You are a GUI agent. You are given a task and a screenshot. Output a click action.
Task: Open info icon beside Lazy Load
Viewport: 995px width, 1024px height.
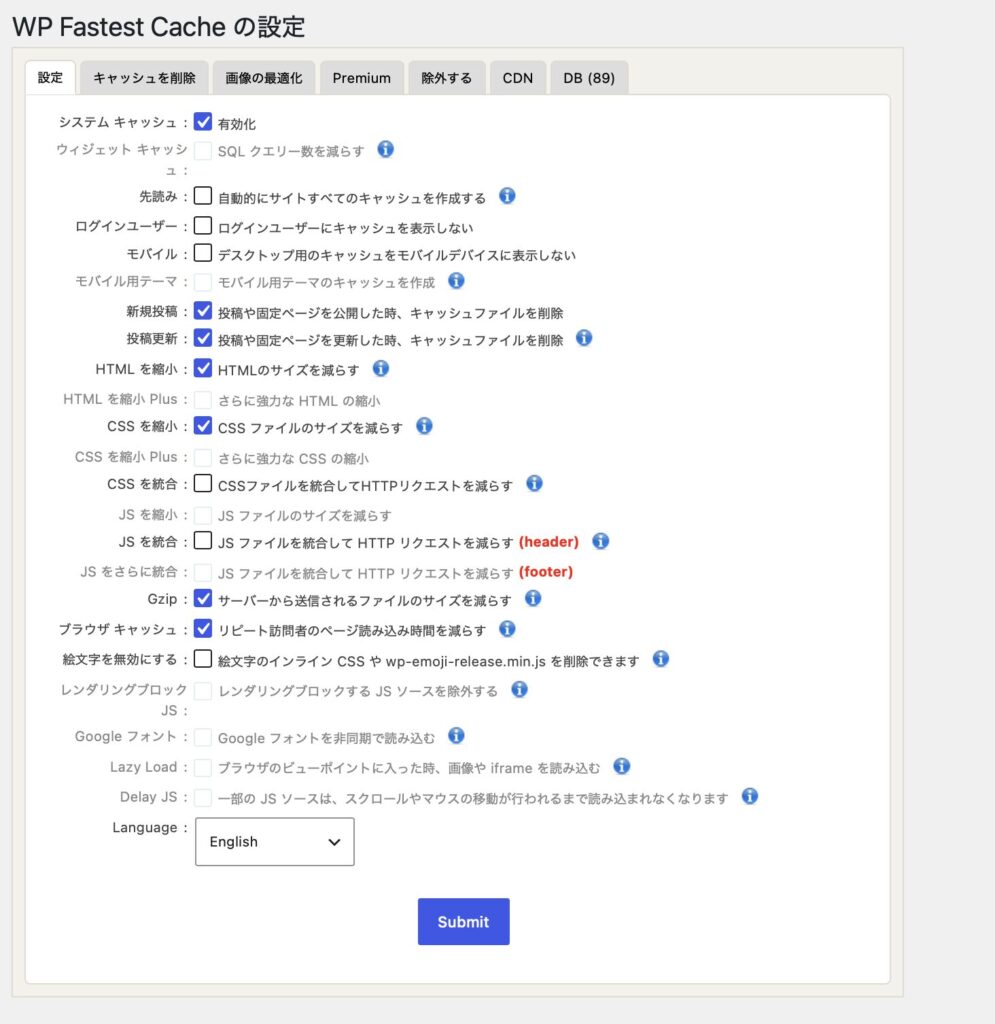pyautogui.click(x=622, y=766)
